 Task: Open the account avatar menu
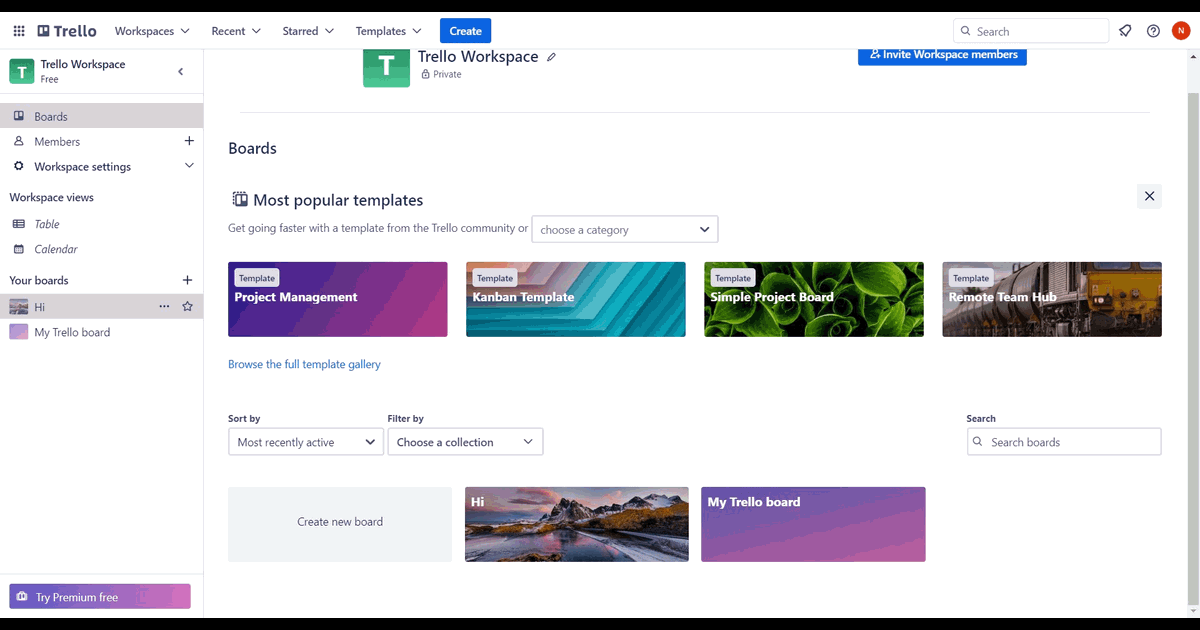tap(1180, 31)
